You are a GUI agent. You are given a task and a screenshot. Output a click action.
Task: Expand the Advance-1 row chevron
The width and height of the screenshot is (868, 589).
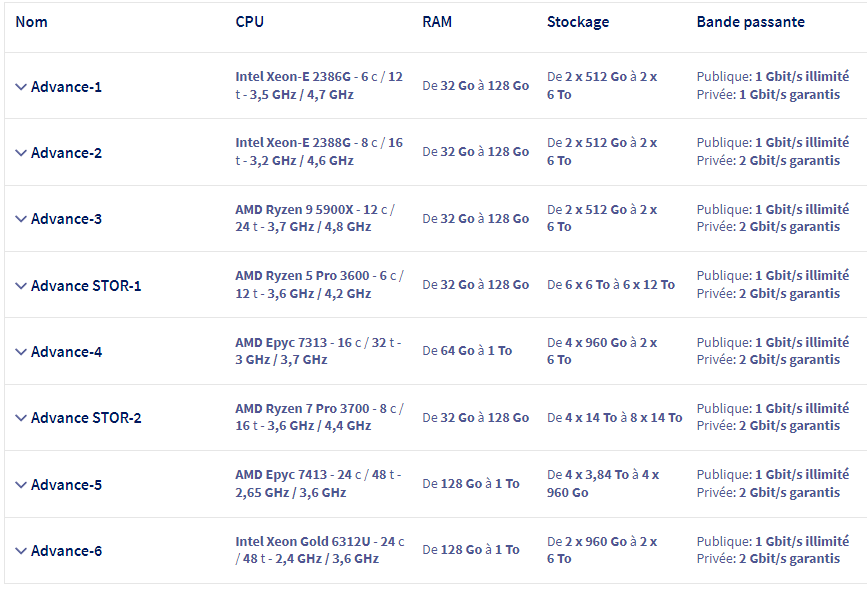tap(21, 87)
